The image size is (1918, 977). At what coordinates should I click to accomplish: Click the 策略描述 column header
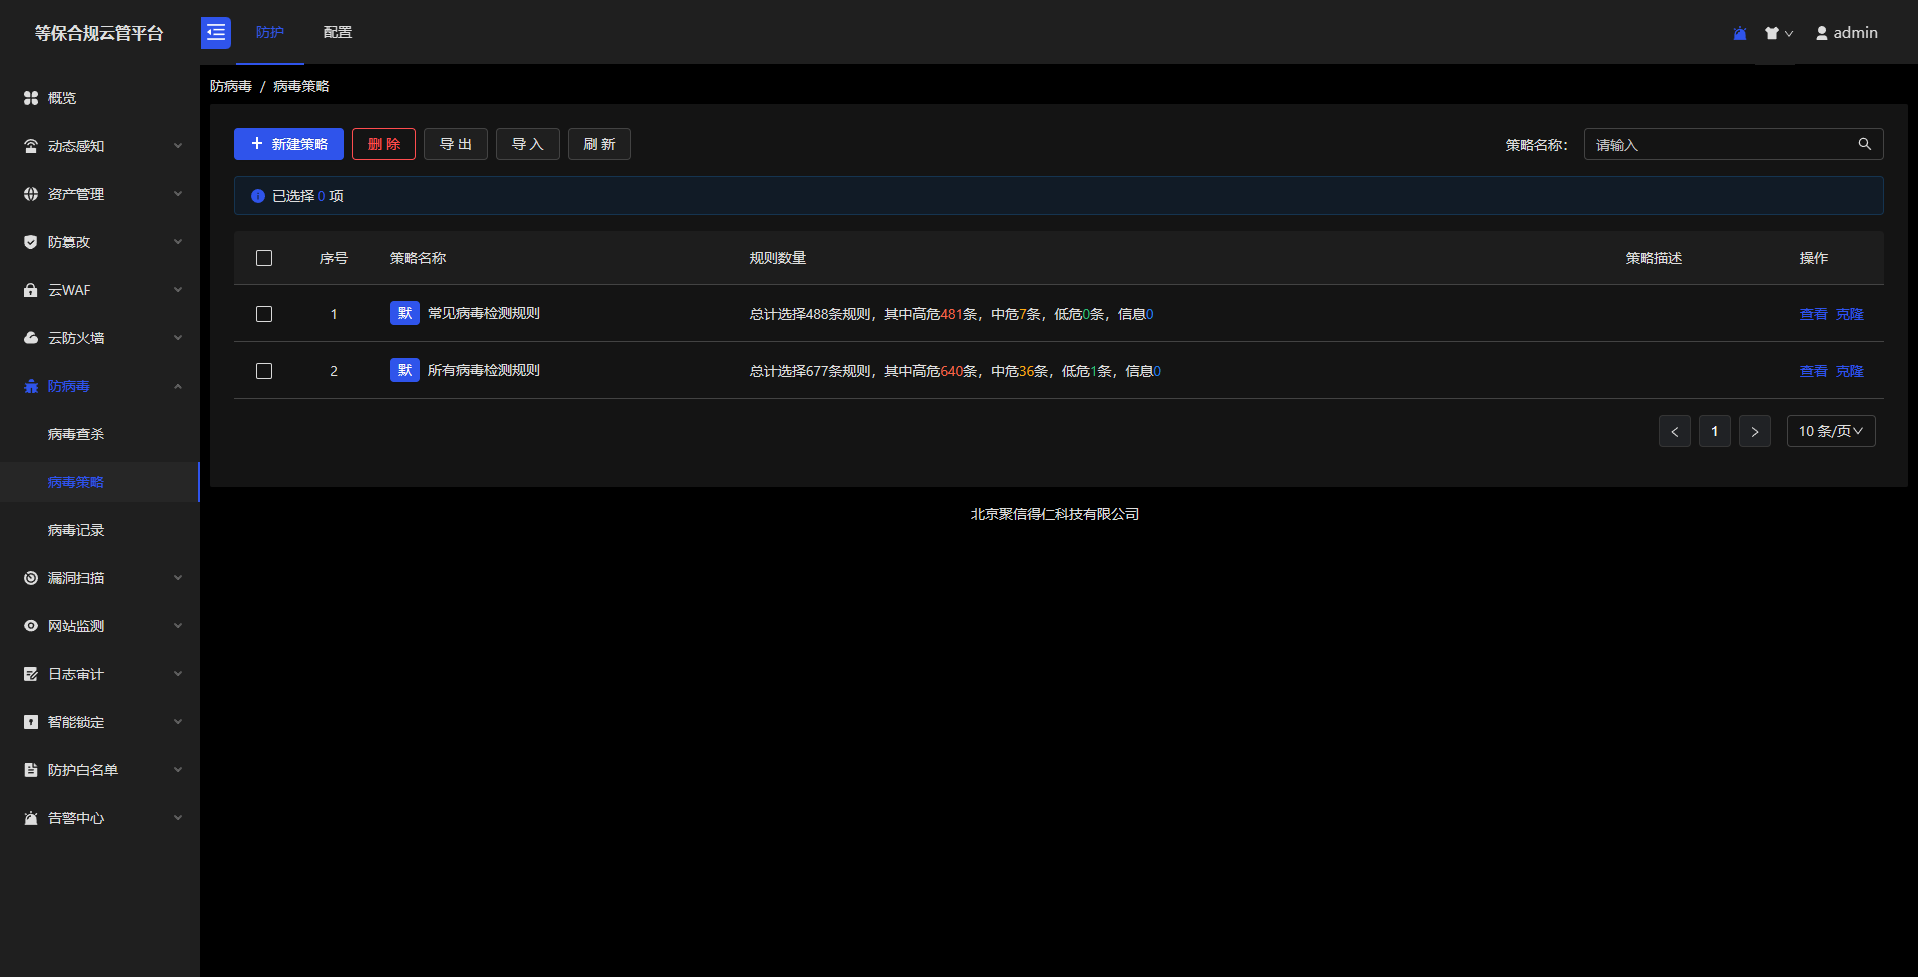point(1654,258)
